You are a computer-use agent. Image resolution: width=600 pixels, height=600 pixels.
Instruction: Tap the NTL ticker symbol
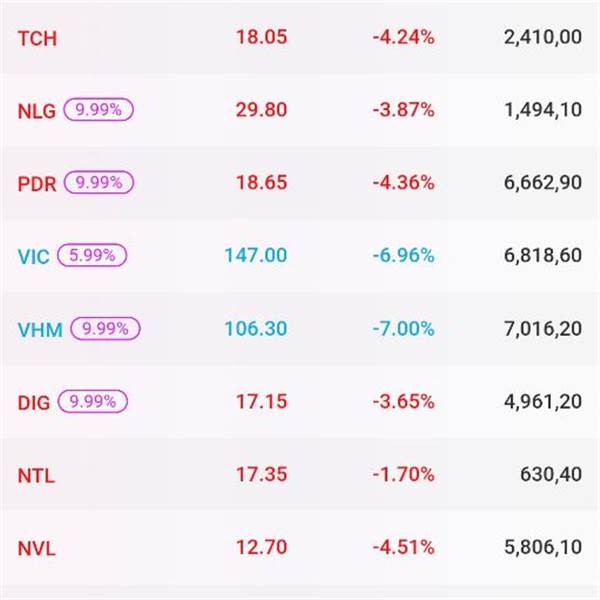[x=36, y=475]
